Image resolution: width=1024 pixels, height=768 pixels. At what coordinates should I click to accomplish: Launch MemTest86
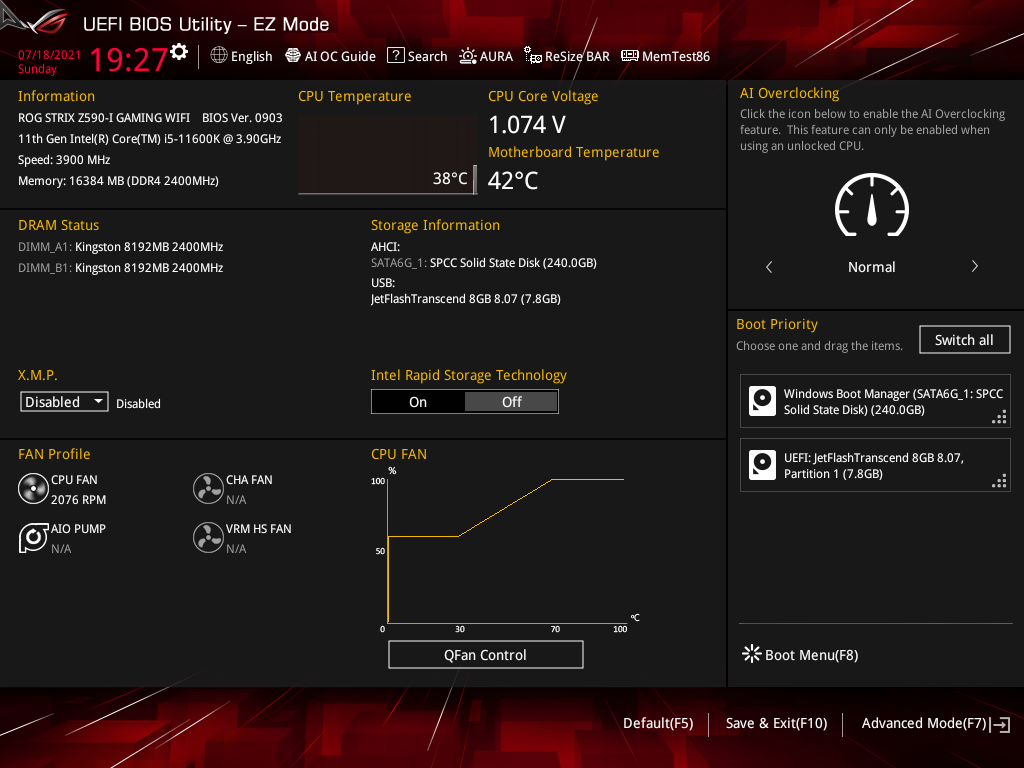coord(665,56)
